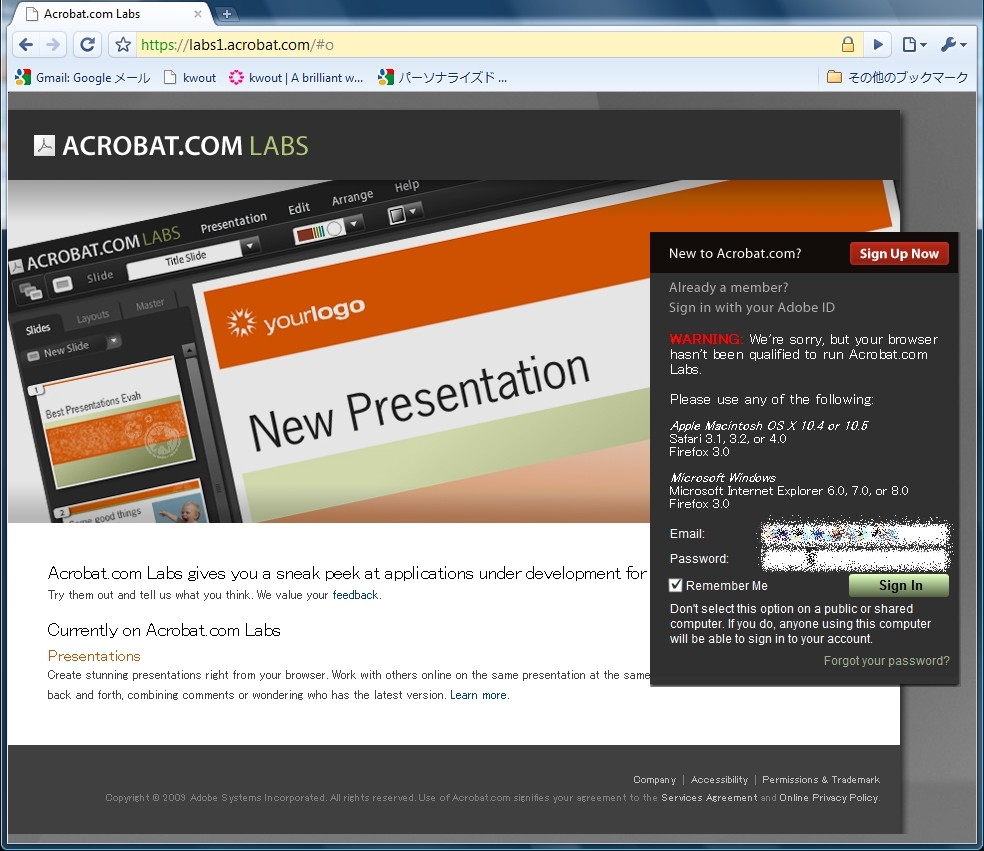Screen dimensions: 984x851
Task: Click into the Password field
Action: coord(855,559)
